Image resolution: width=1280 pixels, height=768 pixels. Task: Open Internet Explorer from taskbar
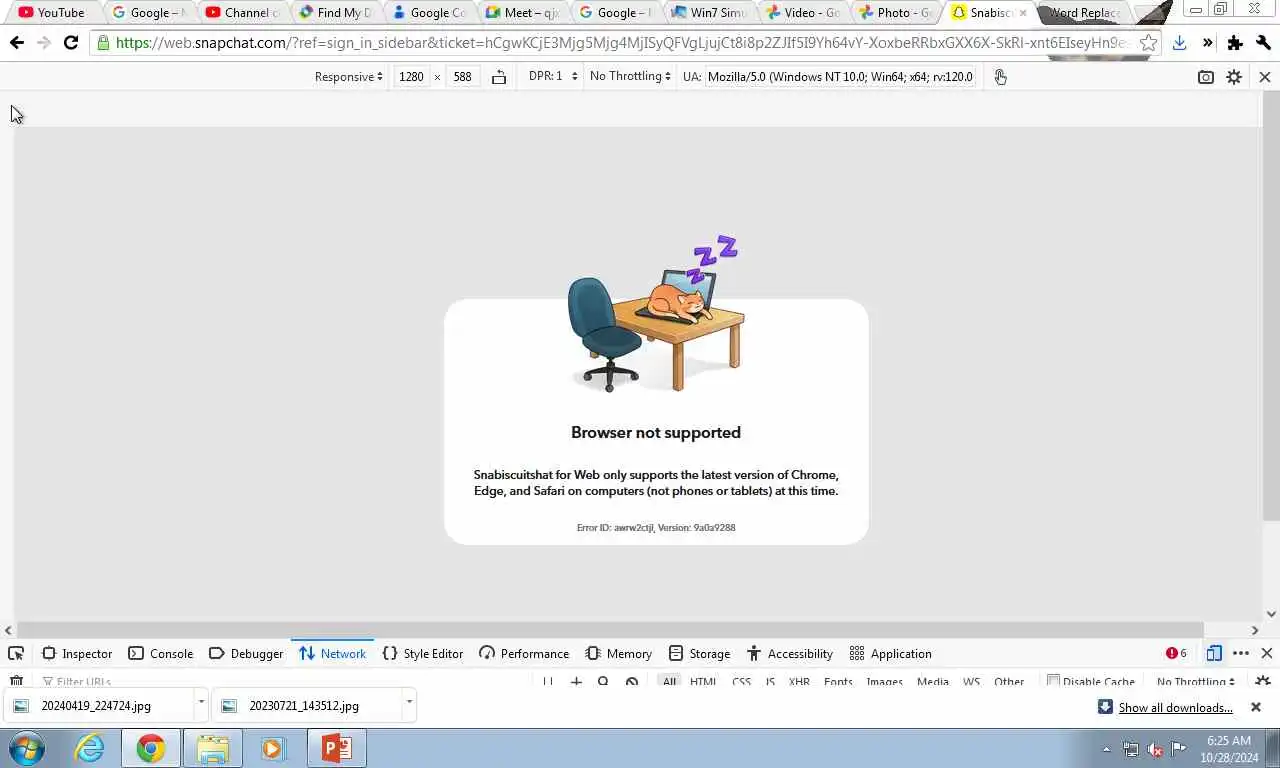coord(89,748)
